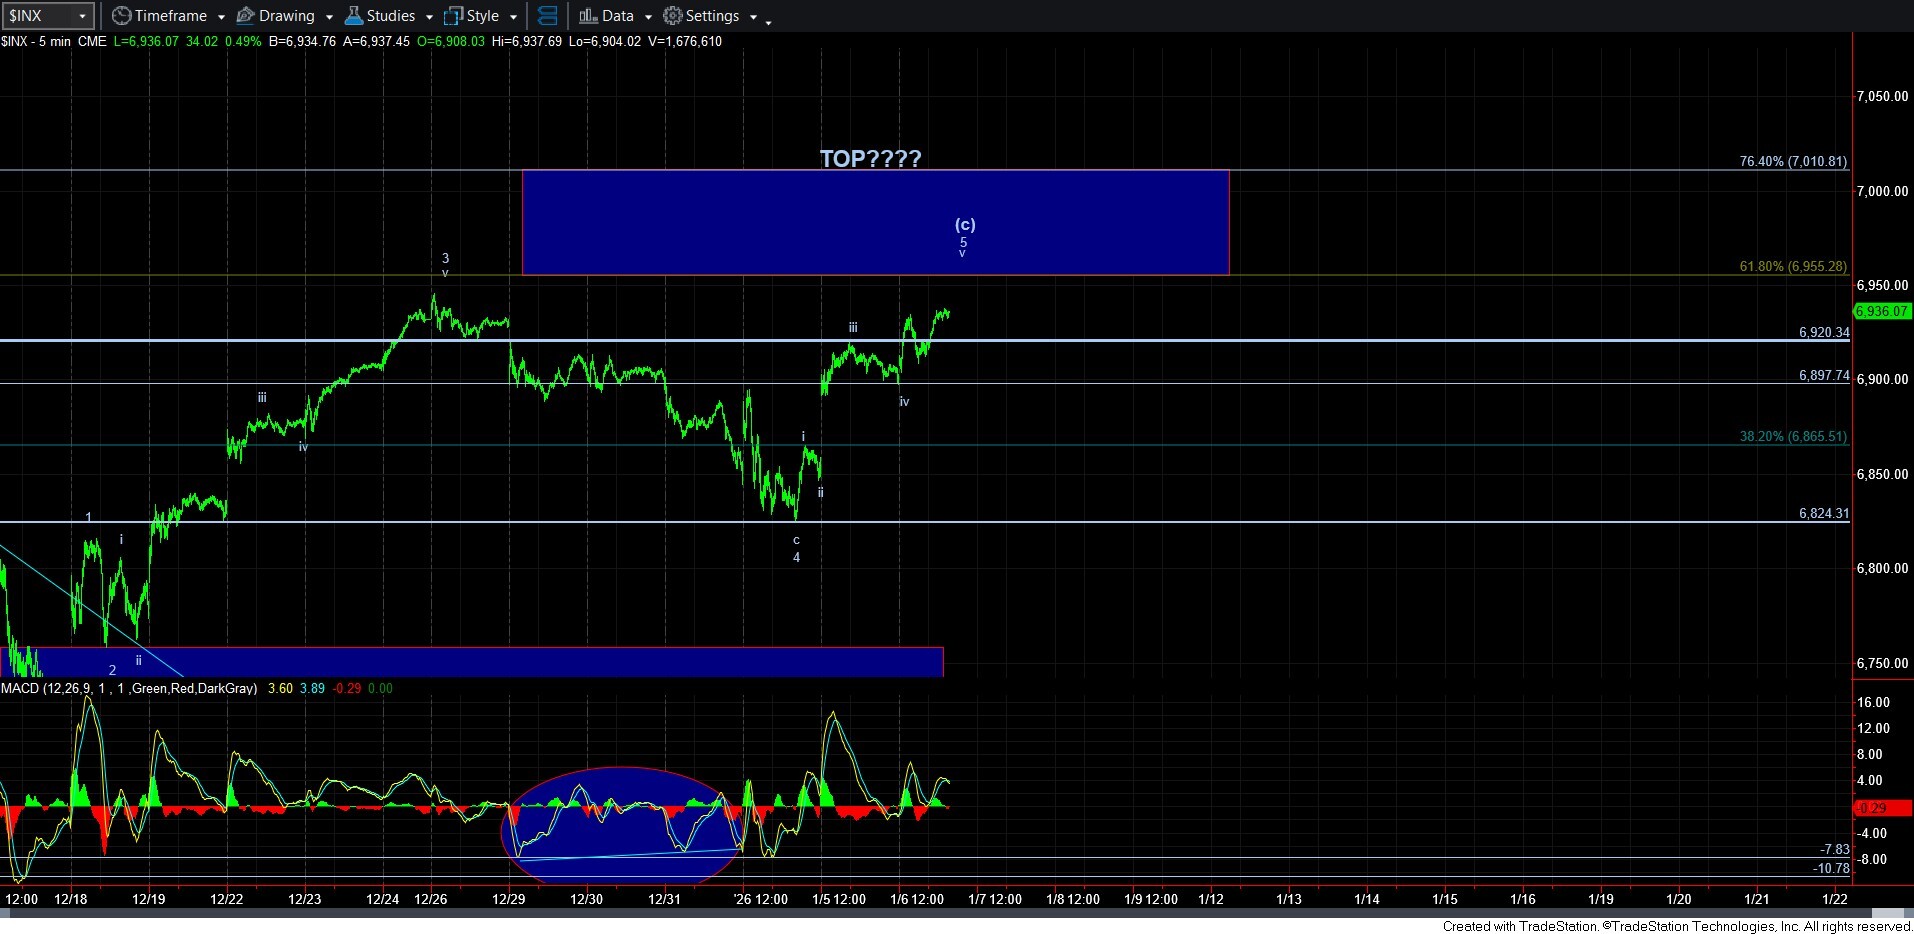Click the Studies flask icon
The image size is (1914, 934).
pyautogui.click(x=353, y=16)
